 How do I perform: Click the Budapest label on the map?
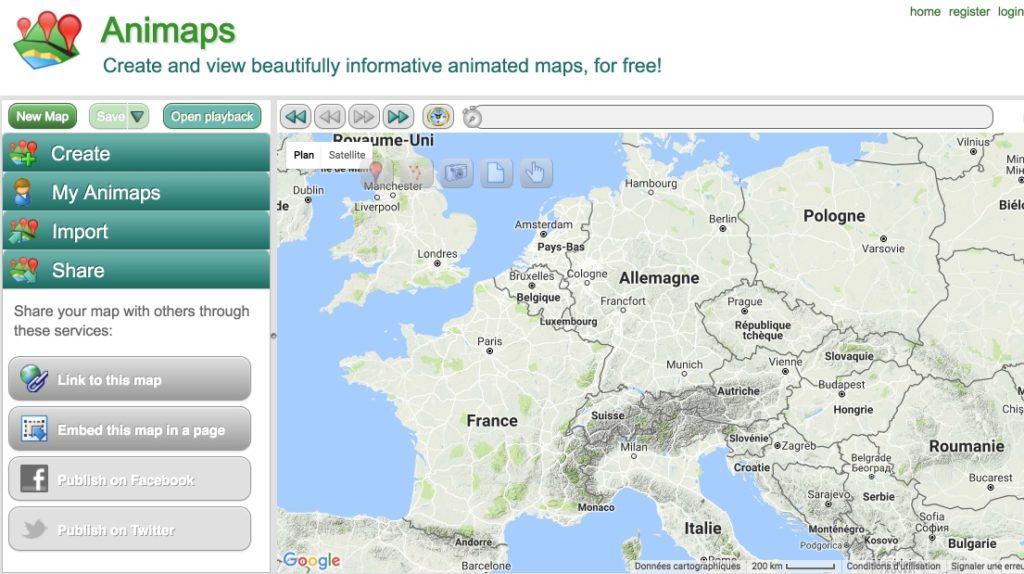pos(842,385)
